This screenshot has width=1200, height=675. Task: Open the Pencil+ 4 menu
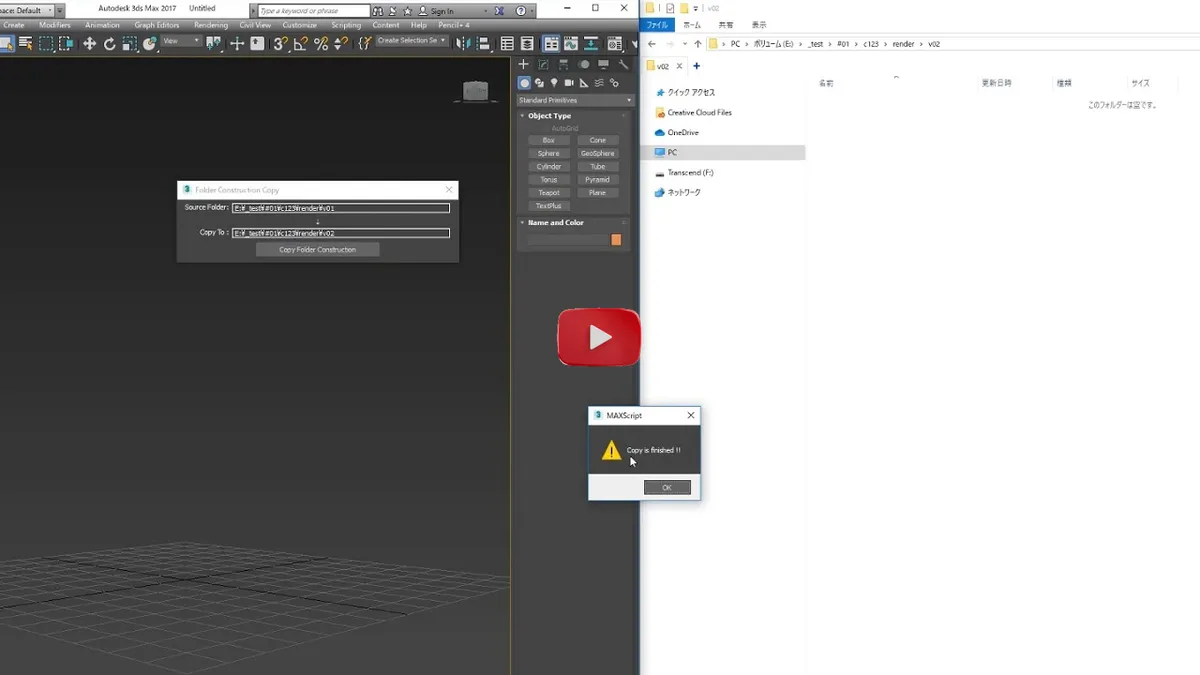coord(455,25)
